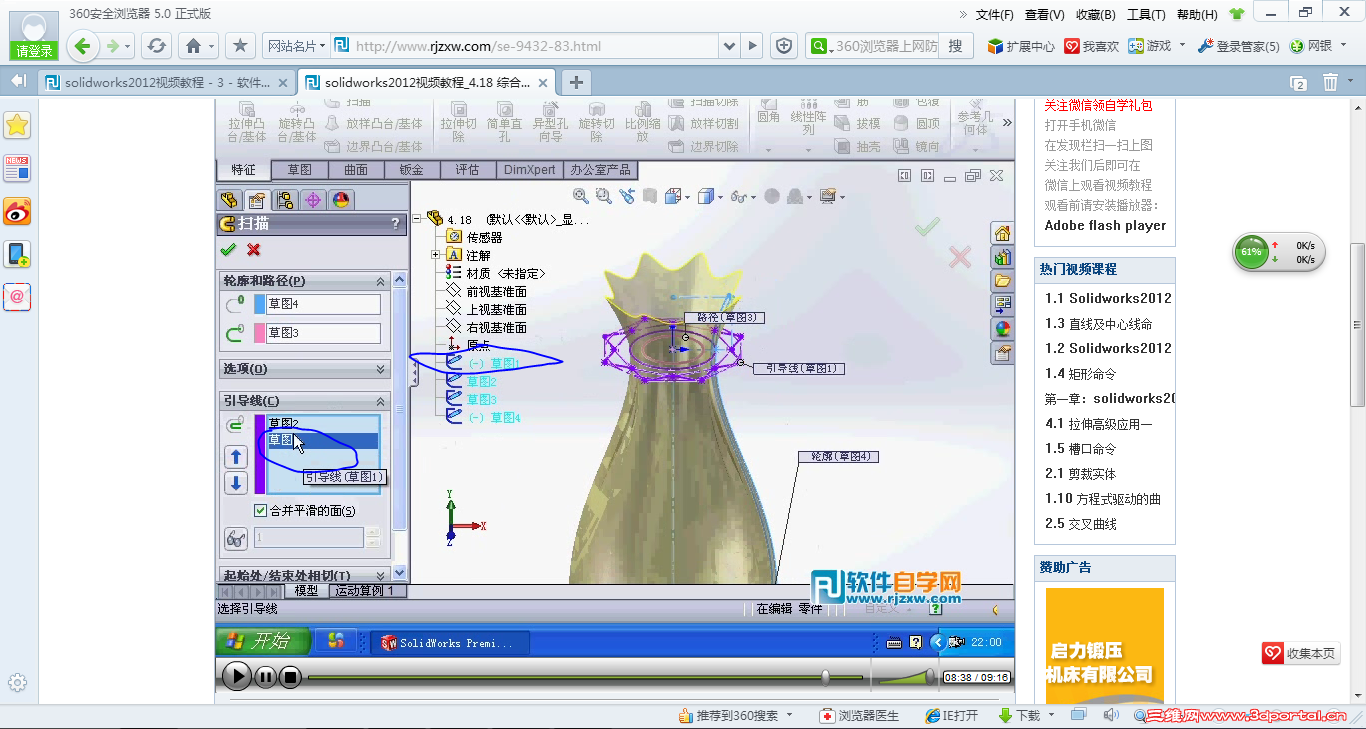Open the 2.1 剪裁实体 course link
Image resolution: width=1366 pixels, height=729 pixels.
coord(1080,474)
